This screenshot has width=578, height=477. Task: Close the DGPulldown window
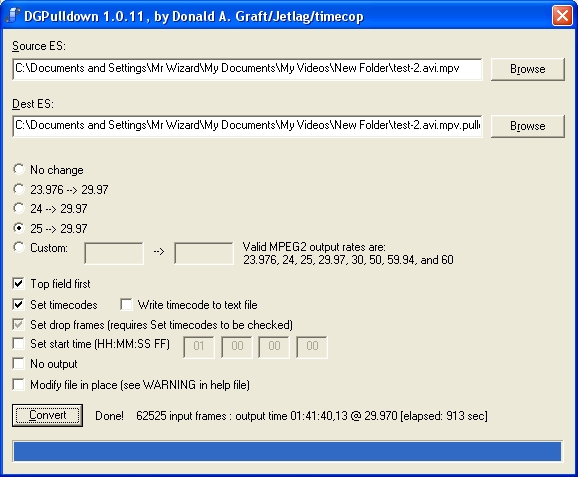tap(562, 16)
